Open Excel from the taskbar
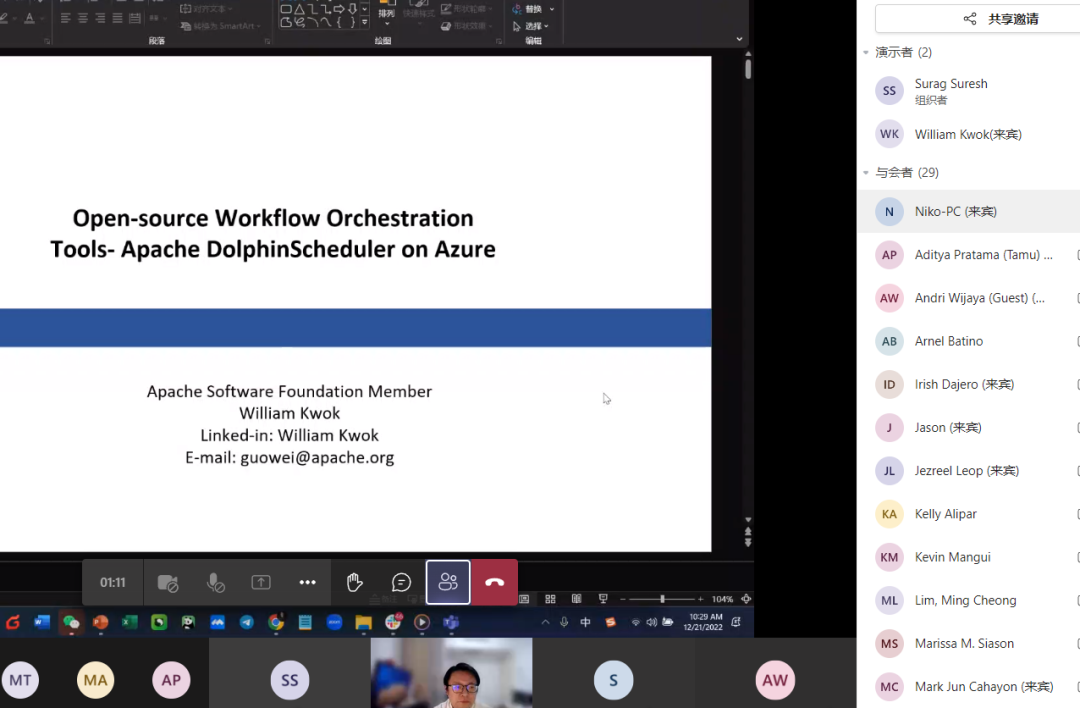The height and width of the screenshot is (708, 1080). click(129, 623)
